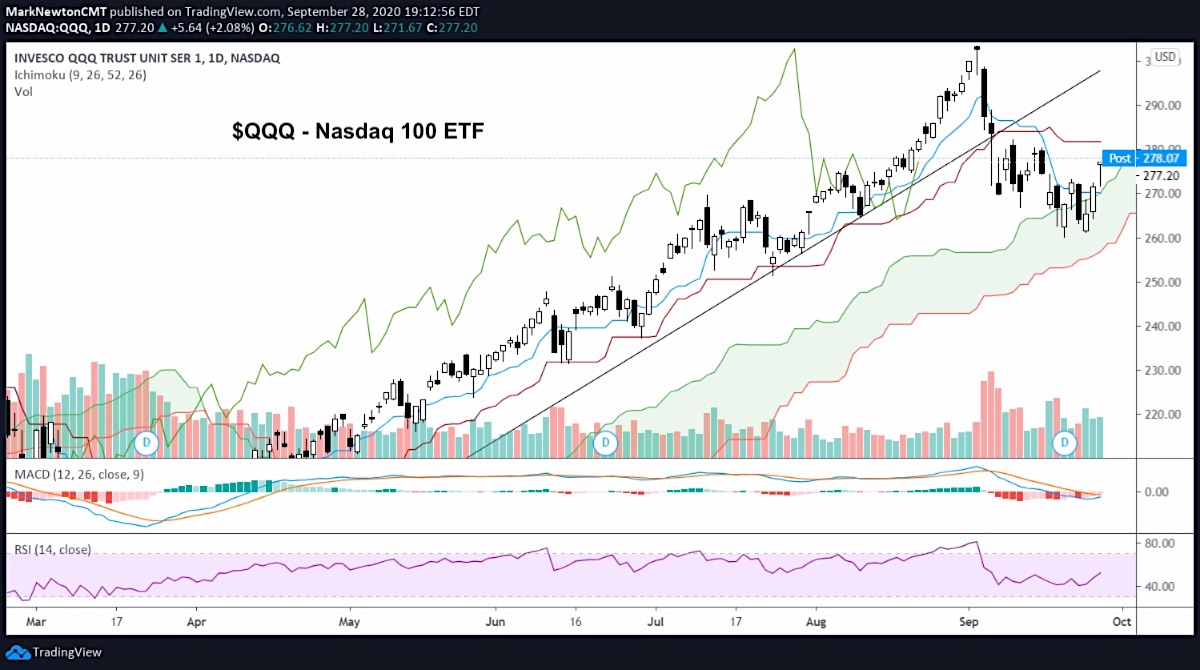Click the May date on the time axis
The image size is (1200, 670).
[350, 620]
